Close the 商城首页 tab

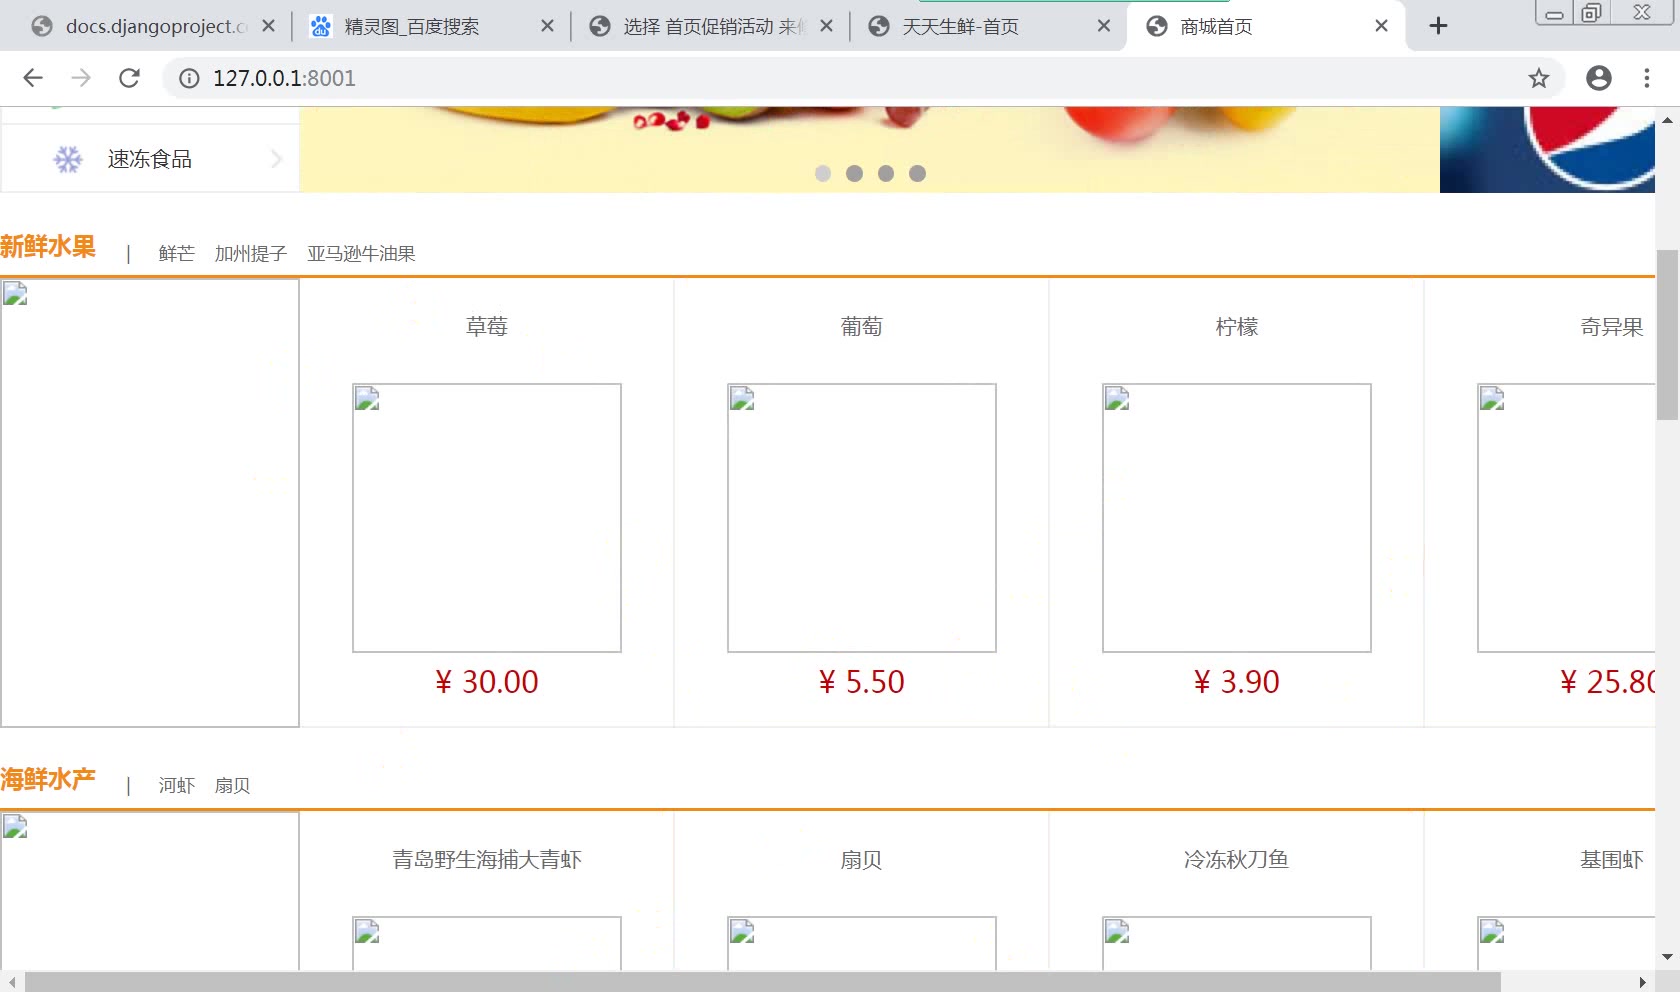click(x=1381, y=26)
